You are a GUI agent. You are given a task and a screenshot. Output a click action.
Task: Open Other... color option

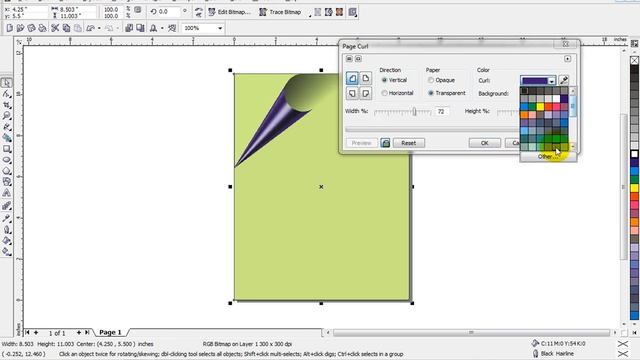coord(548,157)
